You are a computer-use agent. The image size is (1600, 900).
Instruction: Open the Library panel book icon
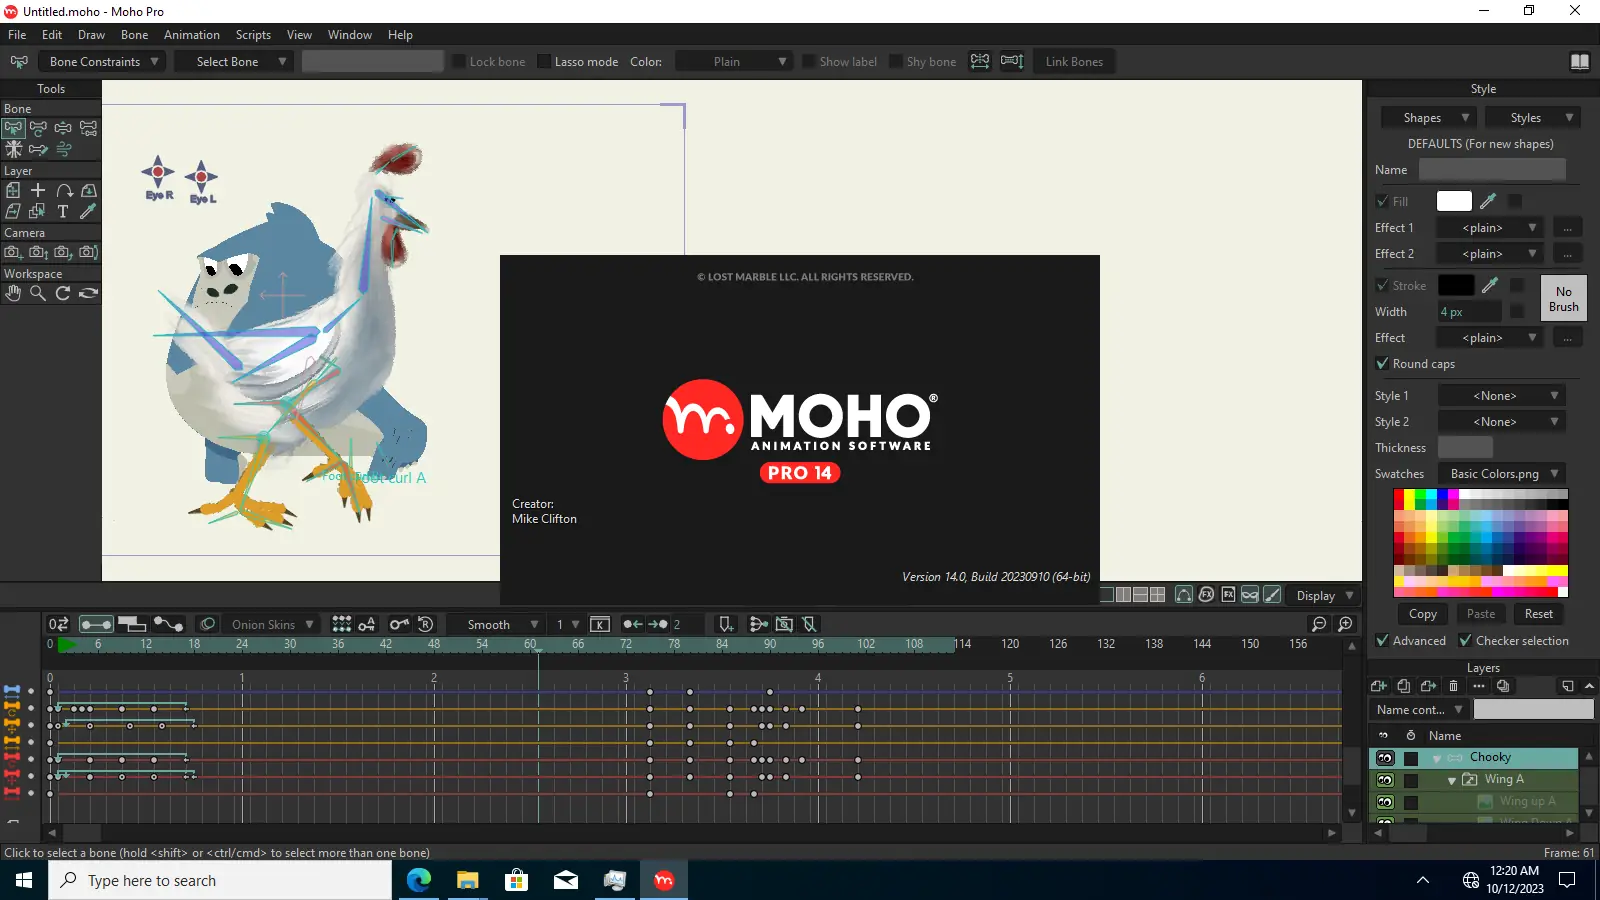(x=1580, y=61)
